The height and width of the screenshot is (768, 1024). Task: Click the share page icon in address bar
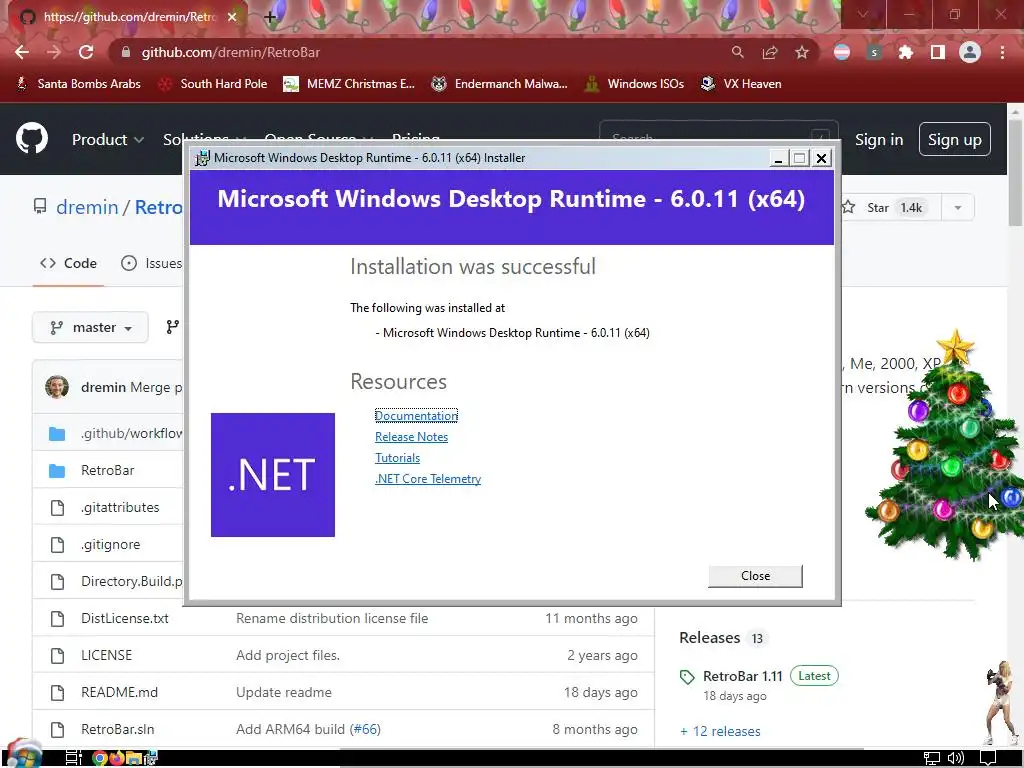[770, 52]
